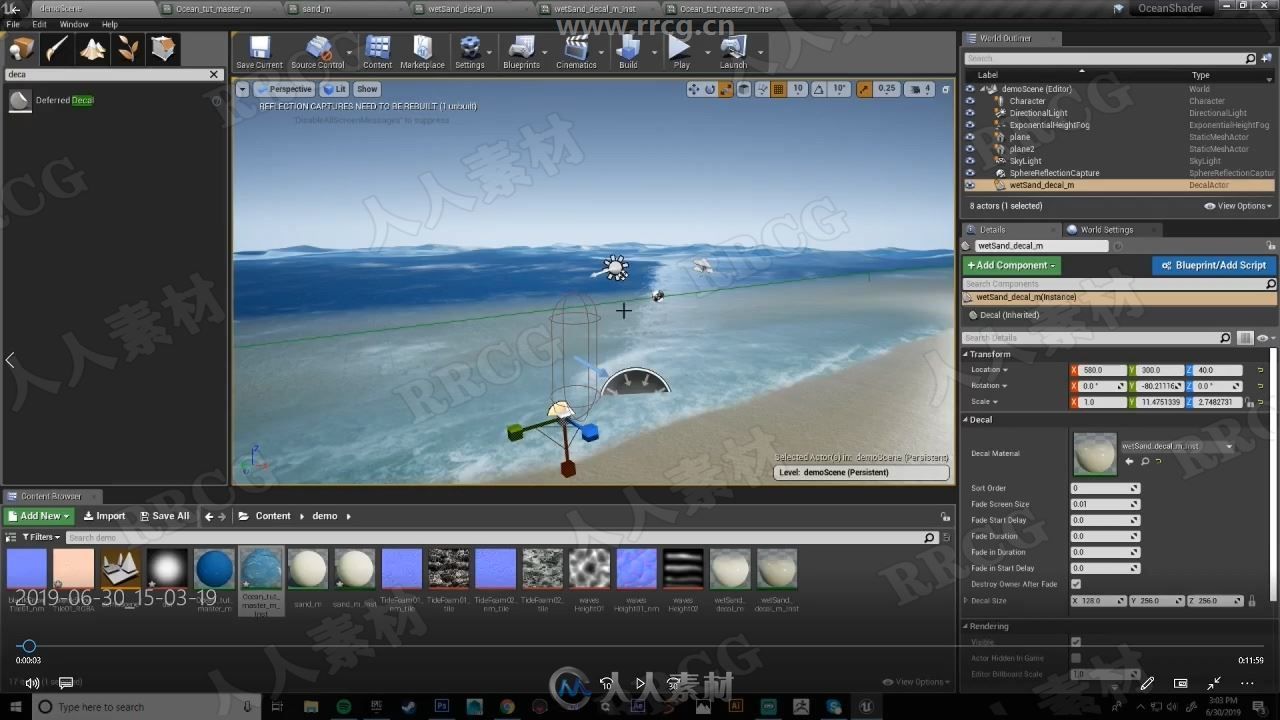Viewport: 1280px width, 720px height.
Task: Open the decal material name dropdown
Action: 1177,446
